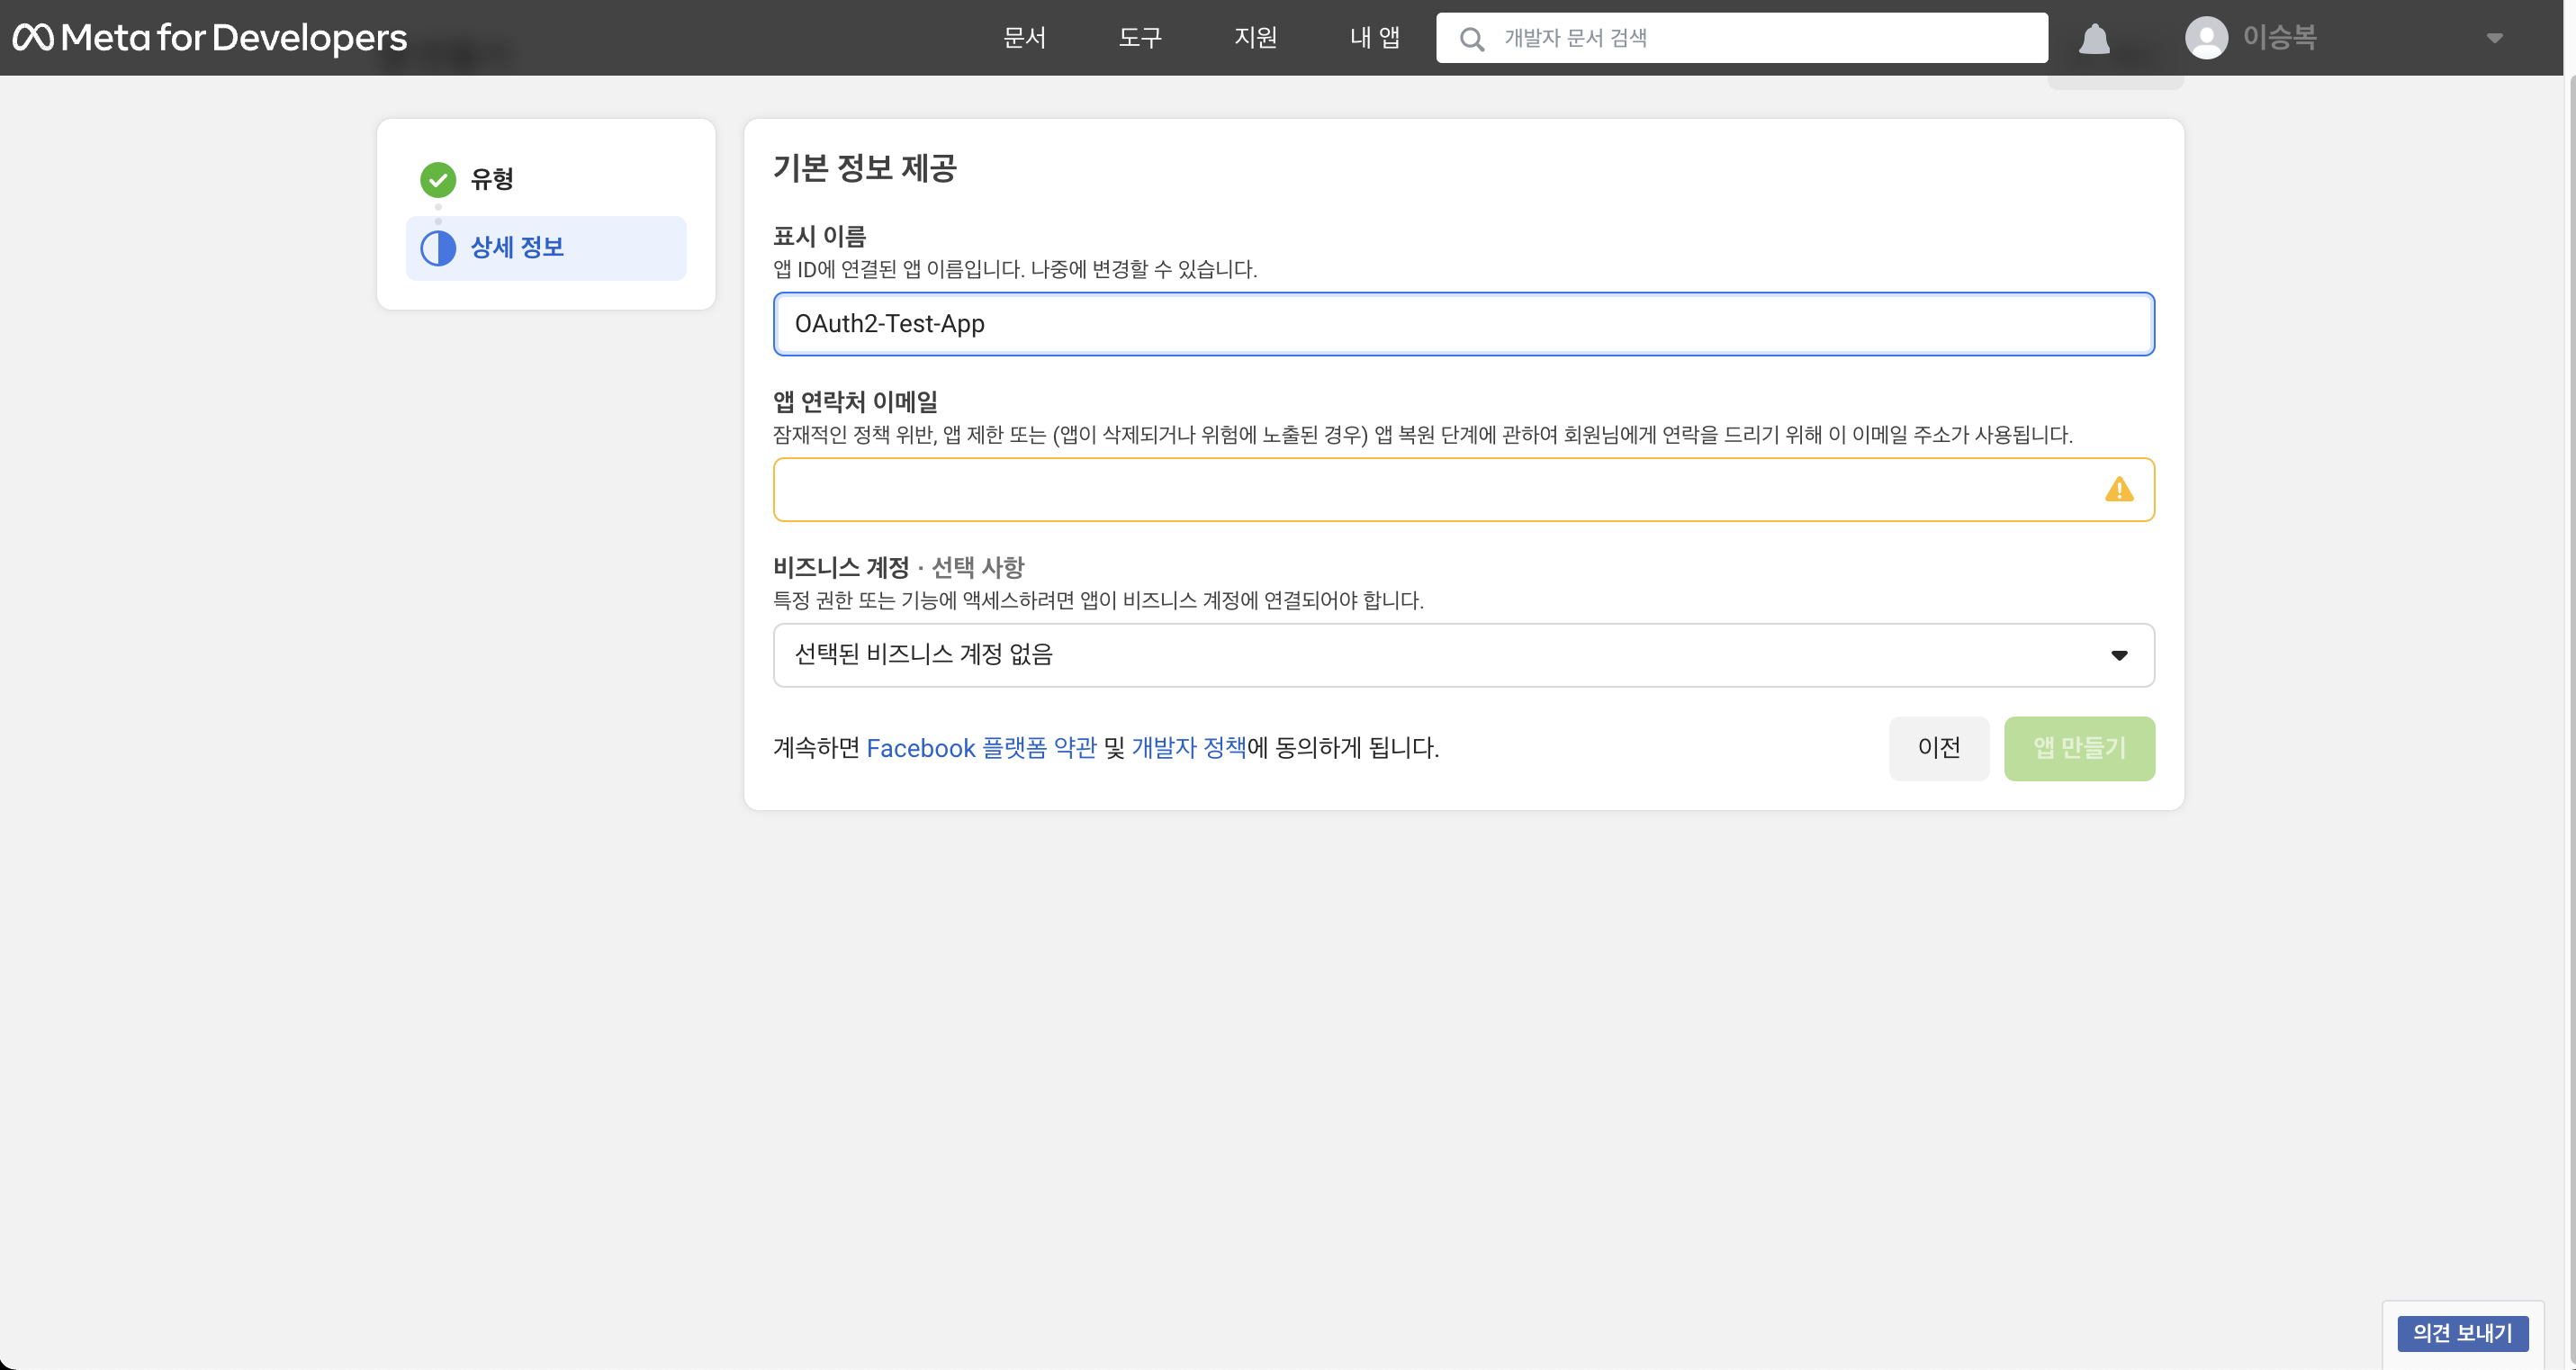Click the Meta infinity logo icon
The width and height of the screenshot is (2576, 1370).
33,38
